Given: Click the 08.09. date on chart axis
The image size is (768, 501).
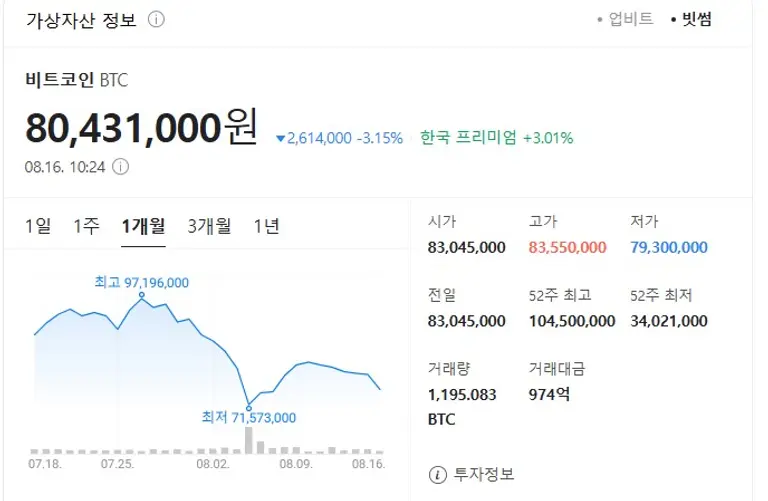Looking at the screenshot, I should [296, 464].
